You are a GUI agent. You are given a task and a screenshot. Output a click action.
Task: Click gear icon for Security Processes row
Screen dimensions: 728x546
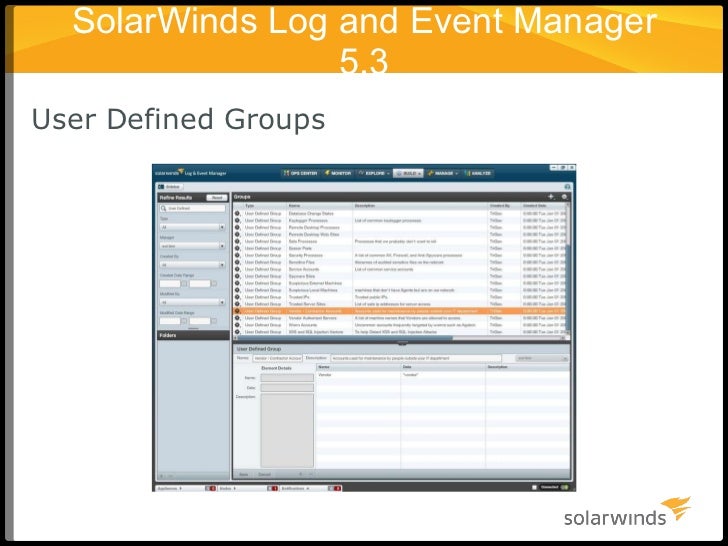click(x=237, y=255)
